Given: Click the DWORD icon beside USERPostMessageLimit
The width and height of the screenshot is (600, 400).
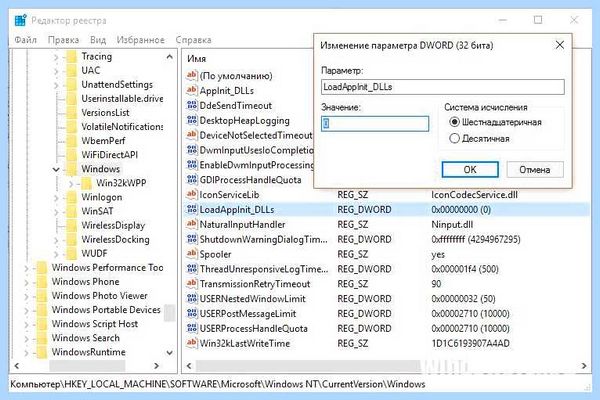Looking at the screenshot, I should [191, 313].
